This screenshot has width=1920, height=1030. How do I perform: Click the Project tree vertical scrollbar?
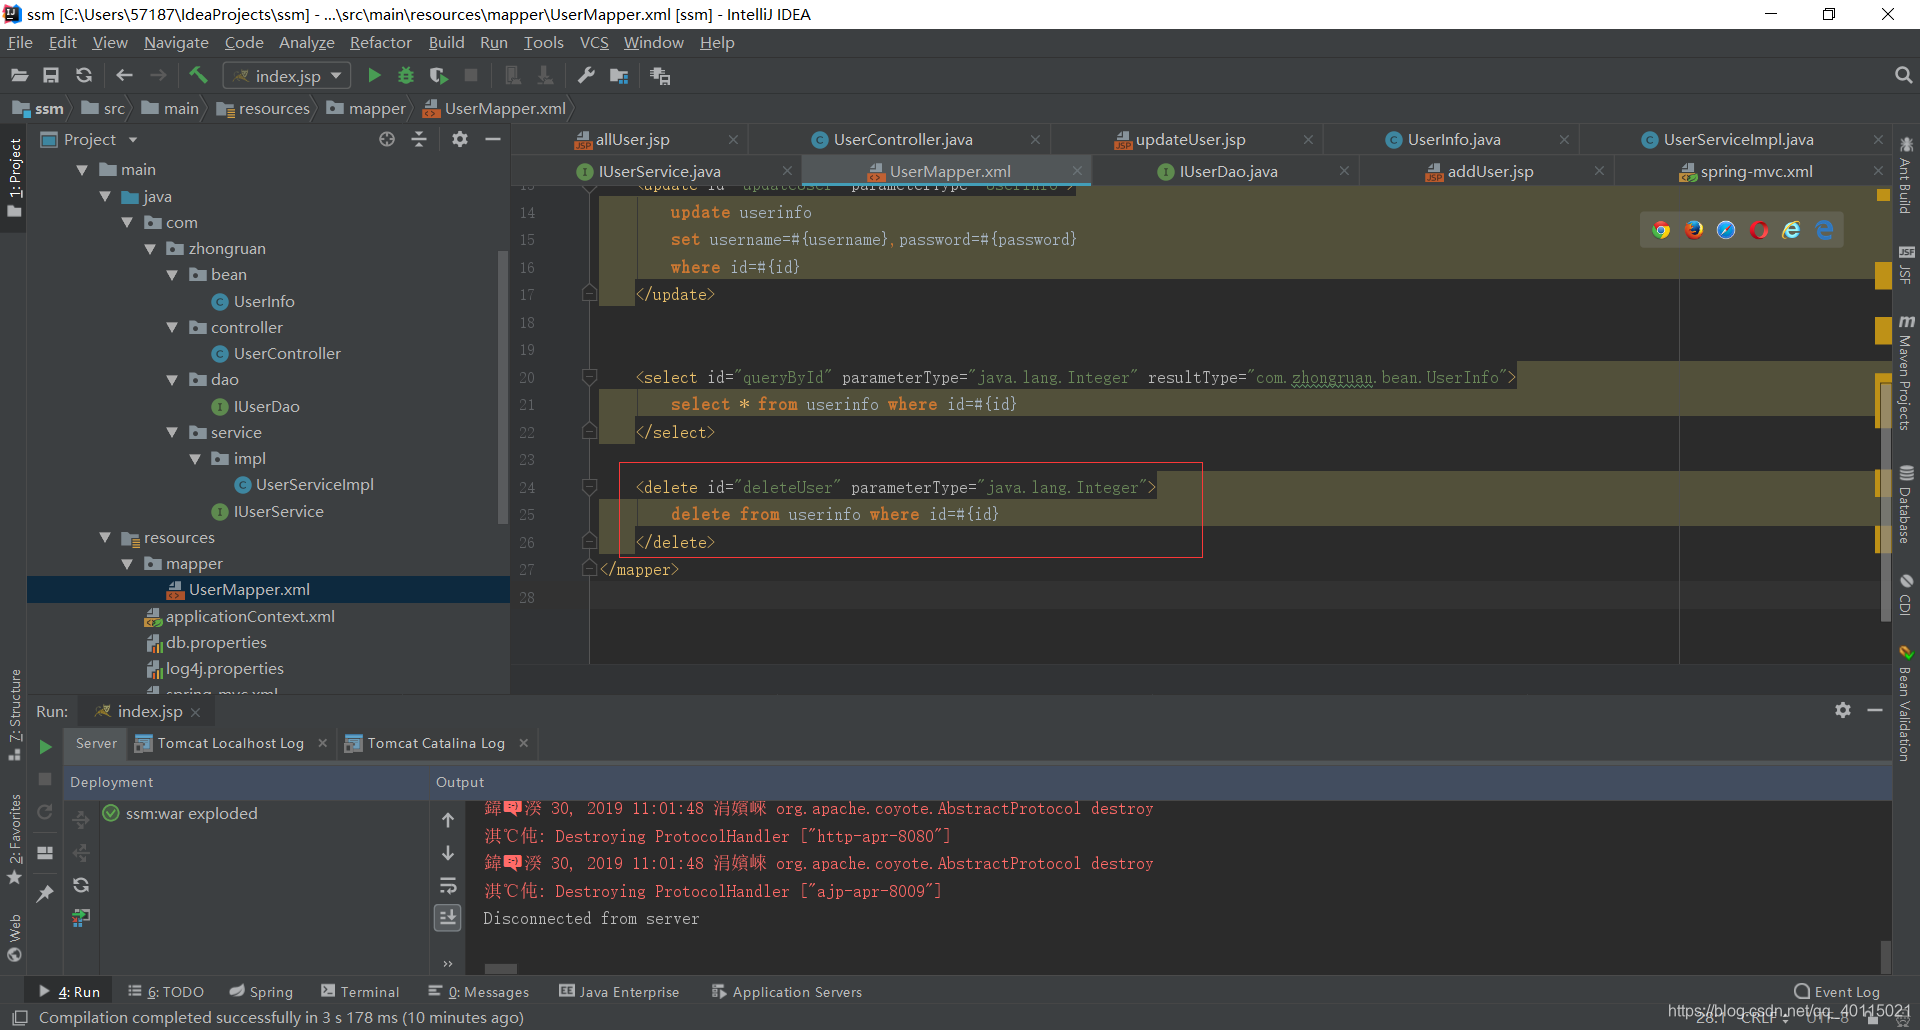(503, 385)
